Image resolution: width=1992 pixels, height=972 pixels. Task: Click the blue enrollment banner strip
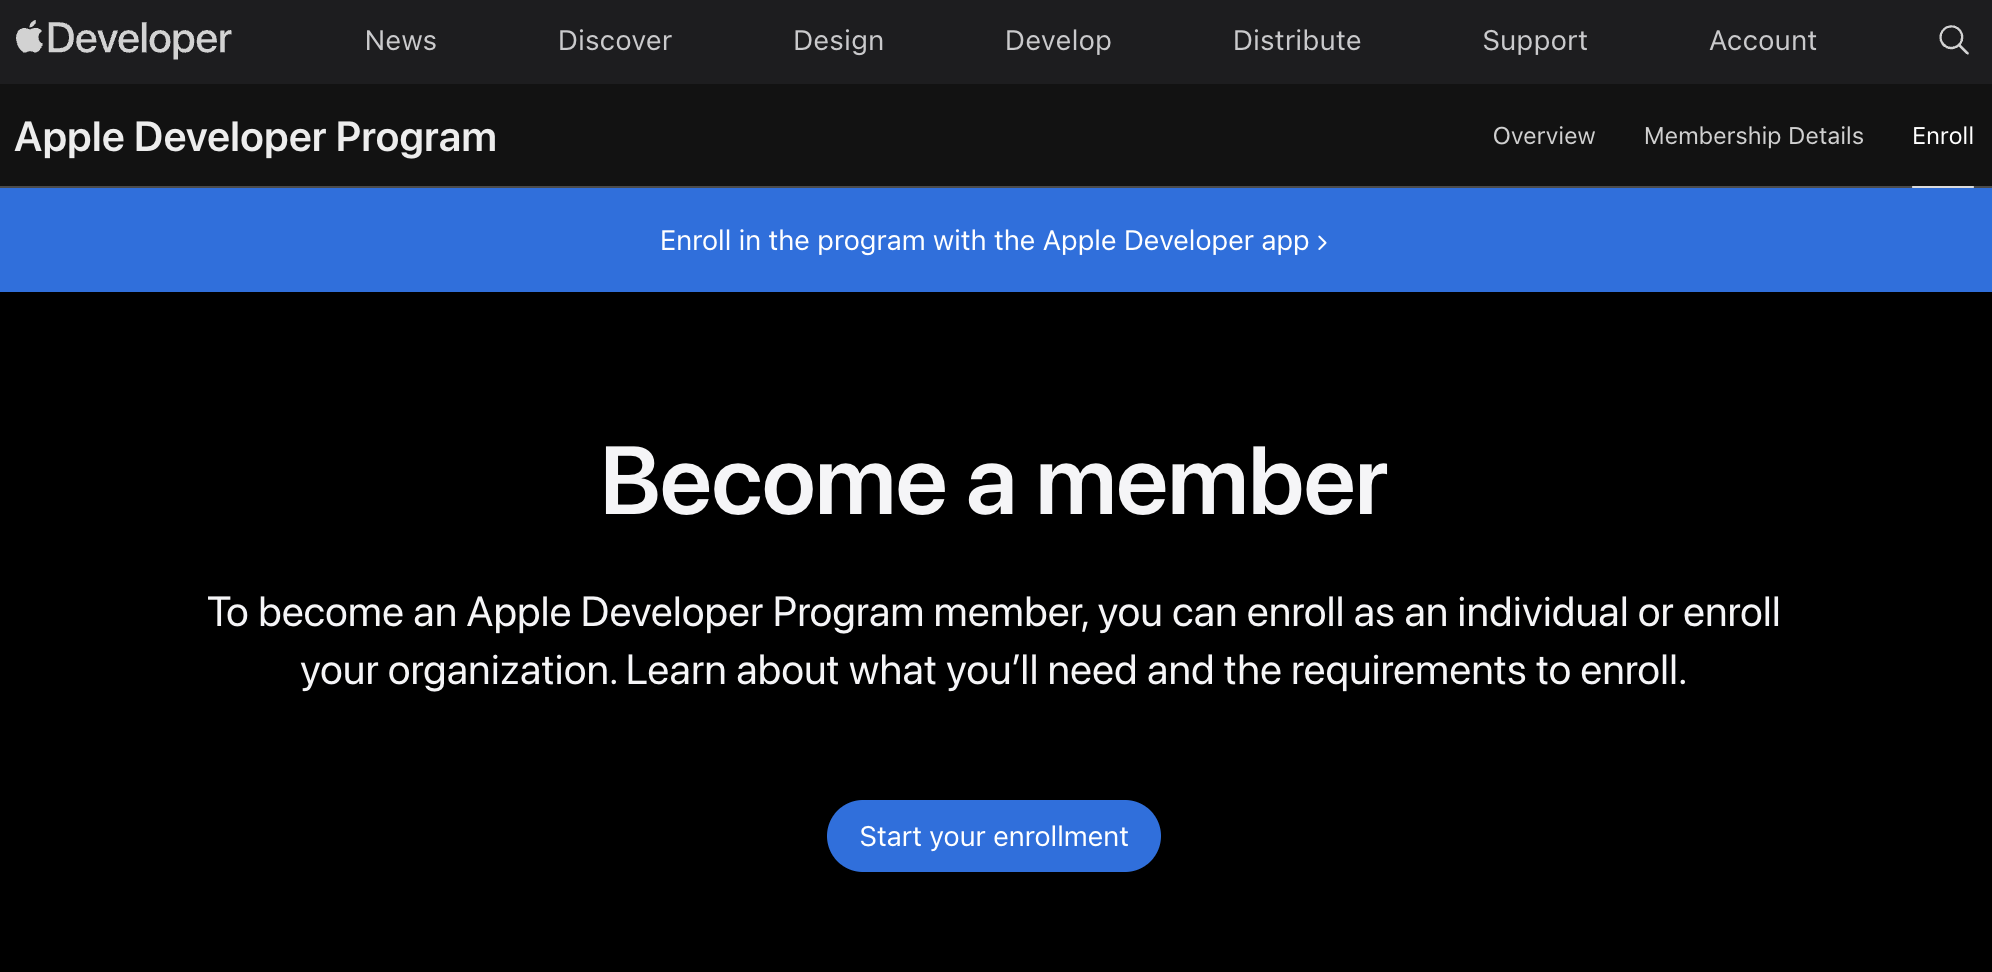click(300, 241)
